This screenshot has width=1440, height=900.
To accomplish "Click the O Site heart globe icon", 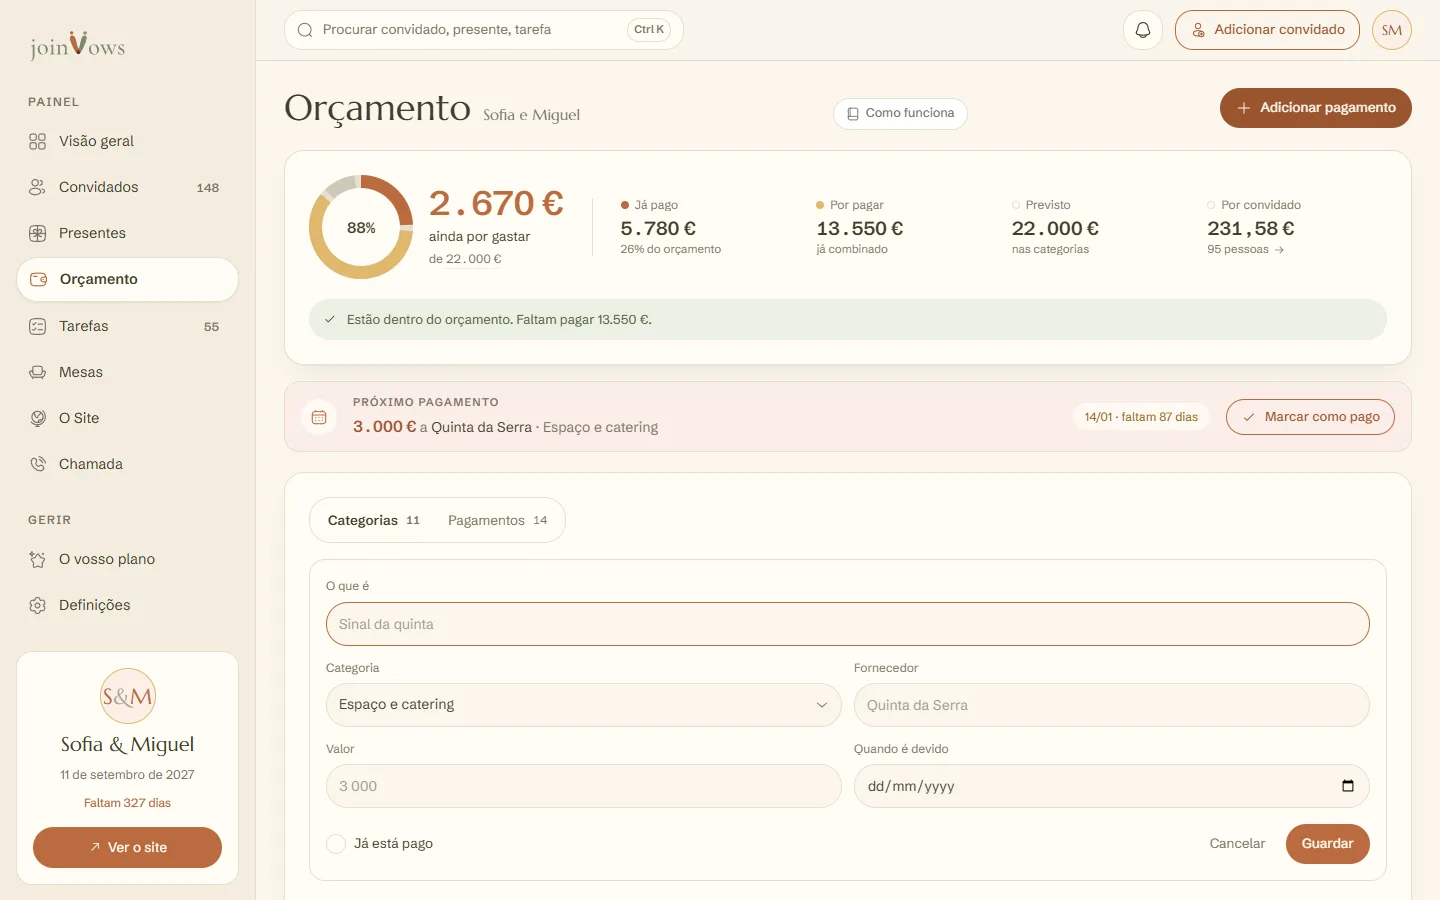I will tap(38, 419).
